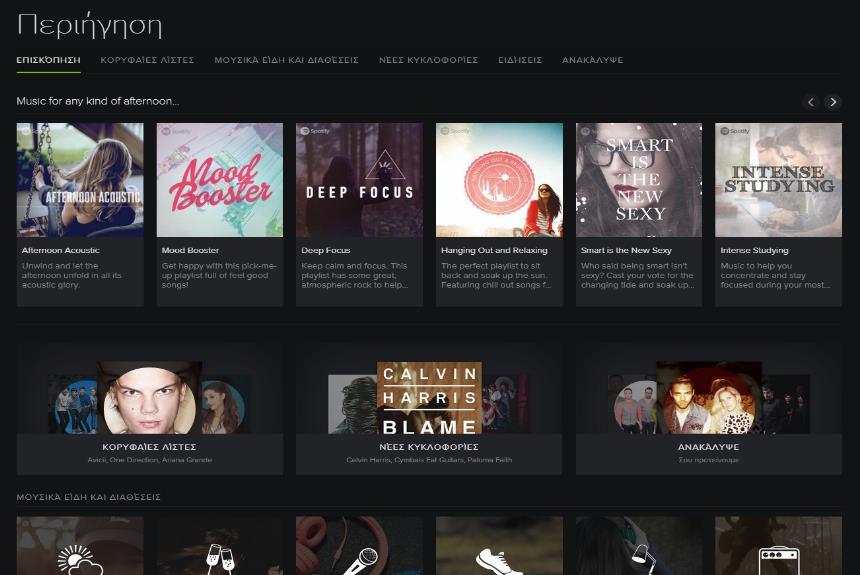Open the Smart is the New Sexy cover
This screenshot has height=575, width=860.
639,180
